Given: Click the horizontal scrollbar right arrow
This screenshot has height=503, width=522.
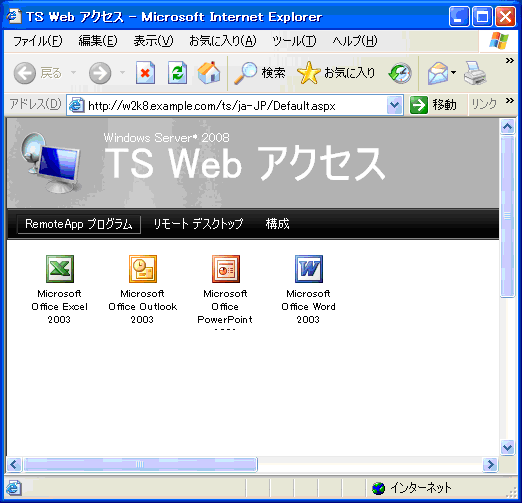Looking at the screenshot, I should pos(491,464).
